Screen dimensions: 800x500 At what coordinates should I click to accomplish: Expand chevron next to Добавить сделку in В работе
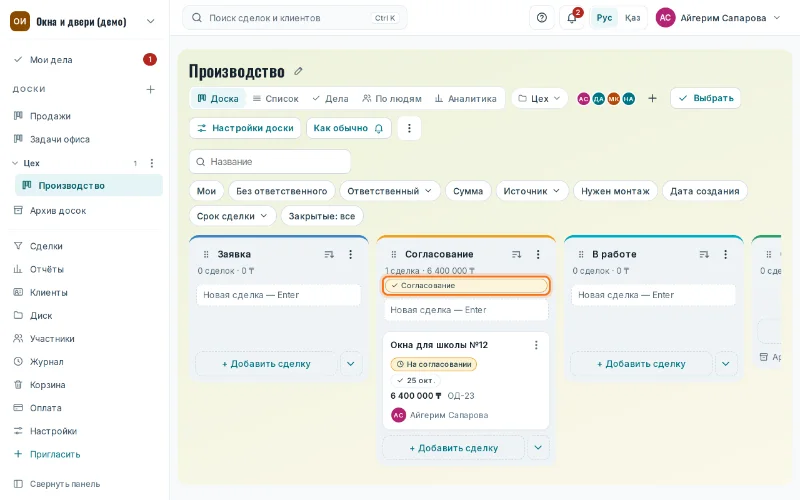click(726, 364)
